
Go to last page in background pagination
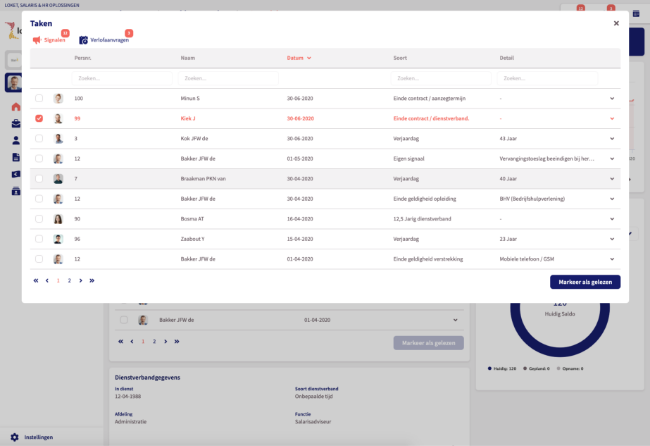point(177,341)
